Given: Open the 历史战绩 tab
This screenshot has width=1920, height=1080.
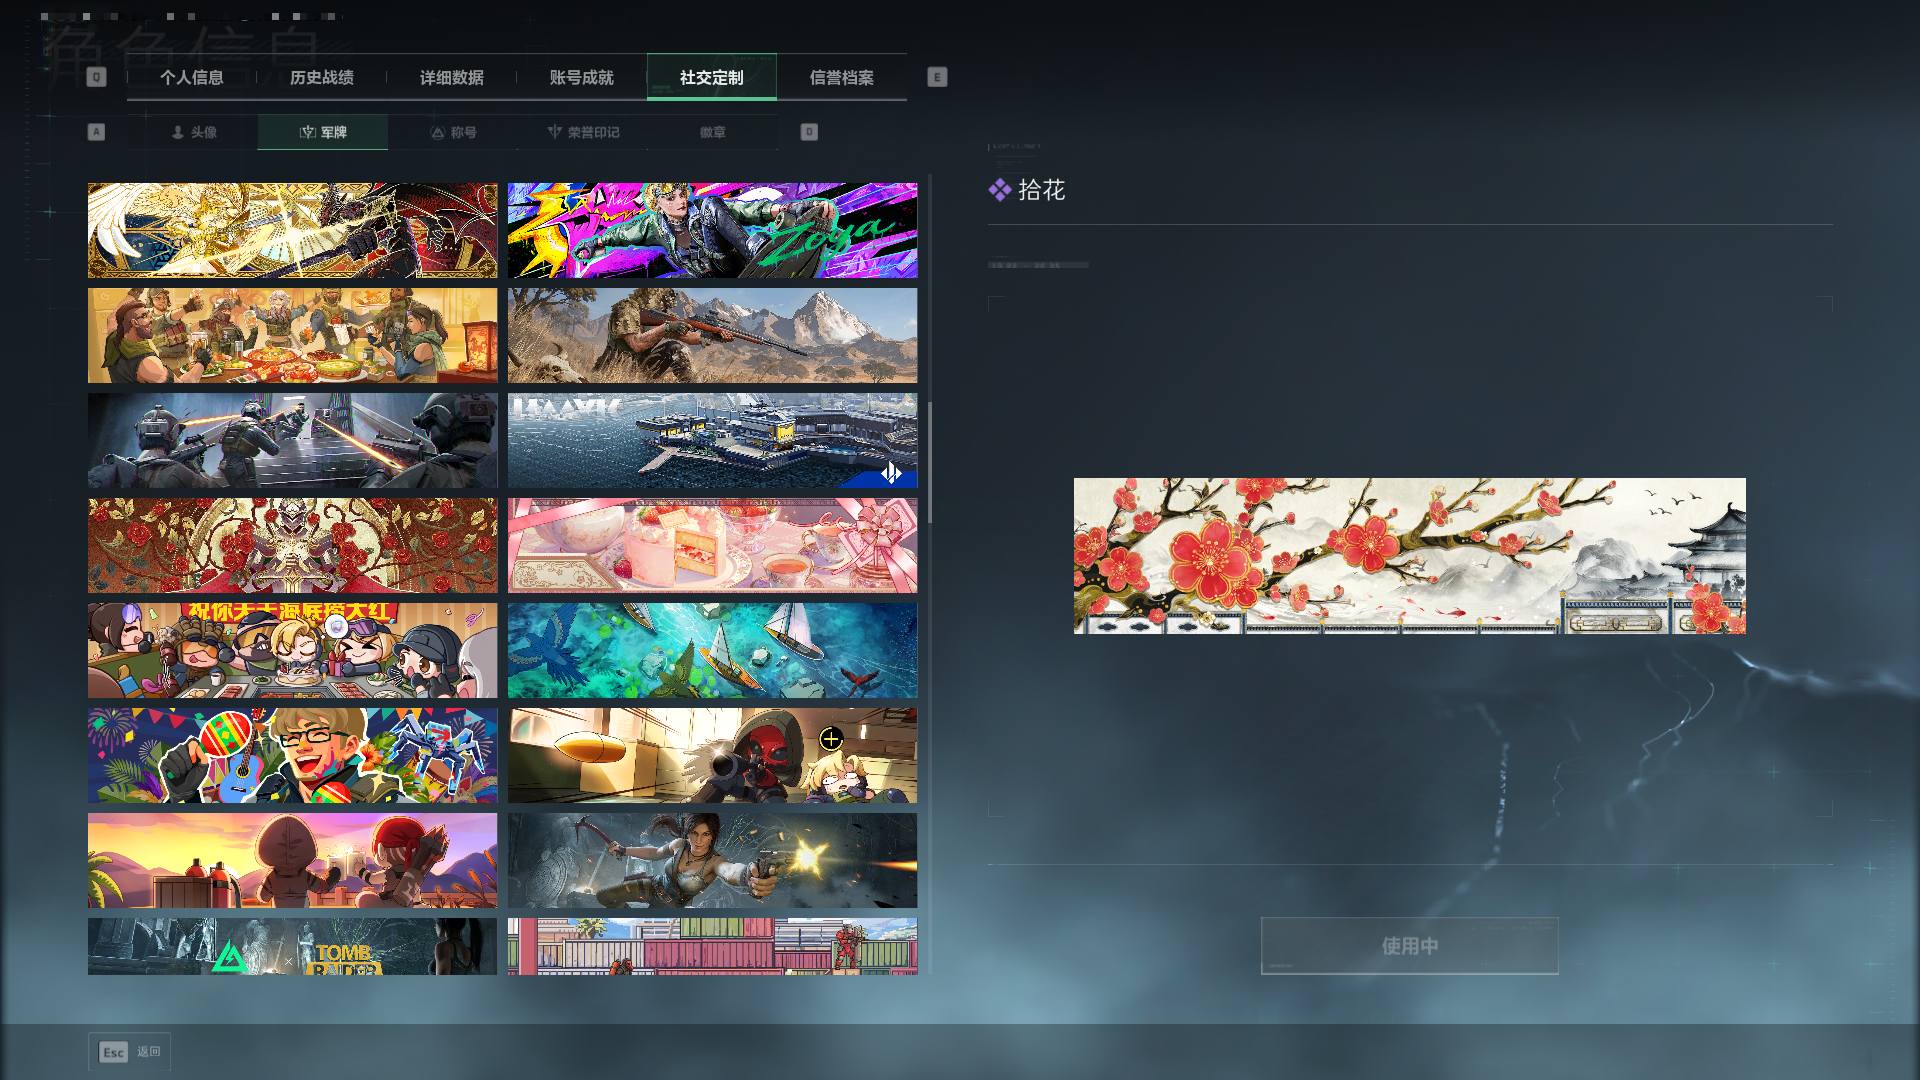Looking at the screenshot, I should pyautogui.click(x=322, y=77).
